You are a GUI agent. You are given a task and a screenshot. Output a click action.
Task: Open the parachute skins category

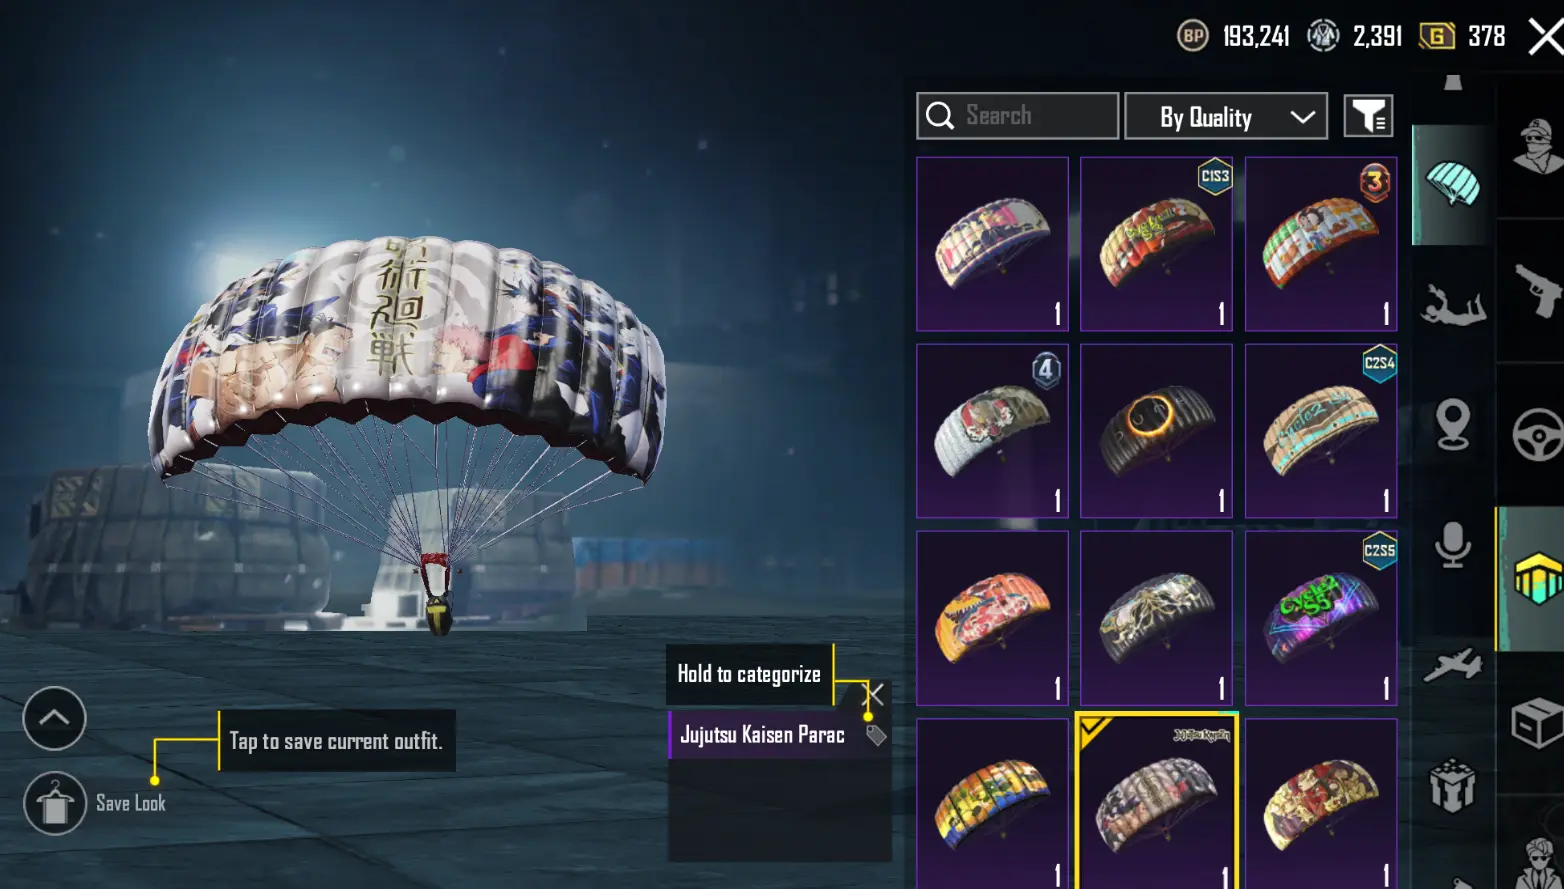pos(1453,185)
